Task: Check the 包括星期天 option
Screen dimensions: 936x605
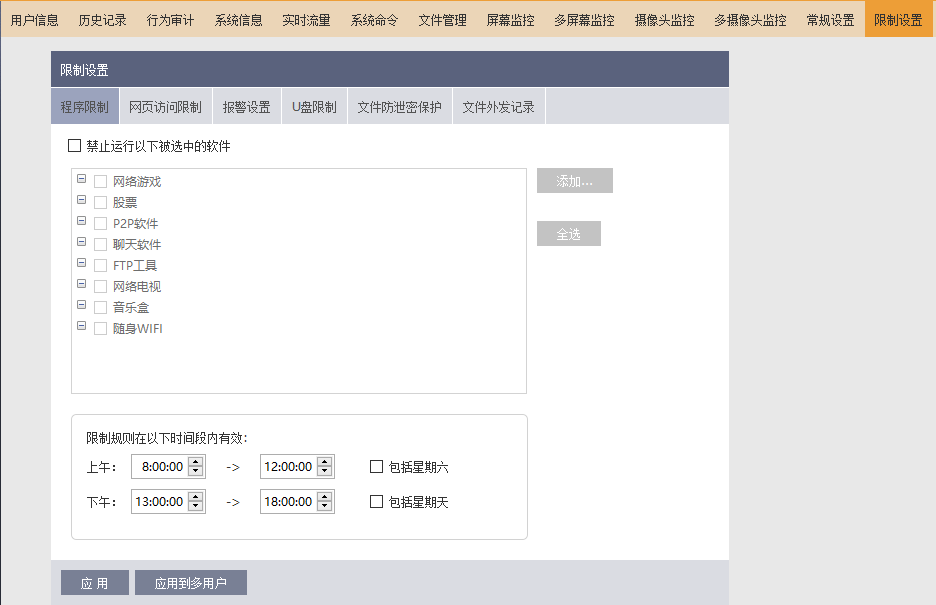Action: click(x=376, y=502)
